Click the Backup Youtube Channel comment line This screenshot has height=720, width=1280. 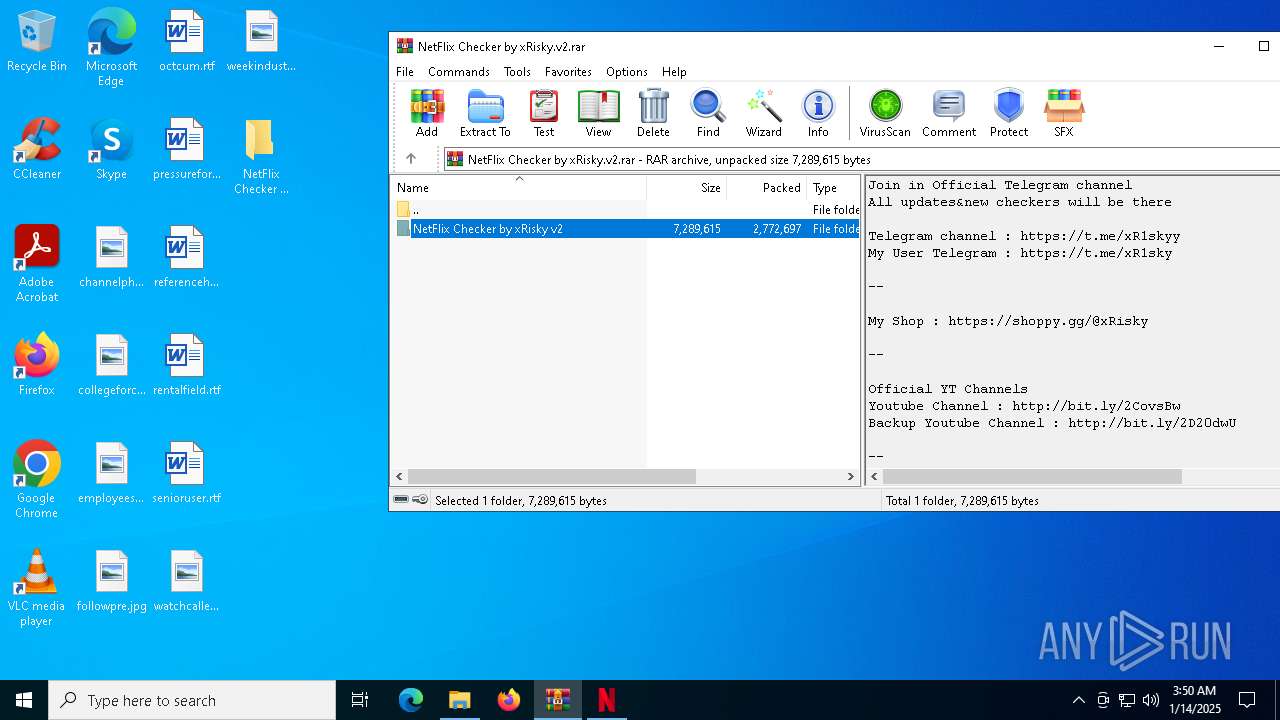click(1052, 423)
